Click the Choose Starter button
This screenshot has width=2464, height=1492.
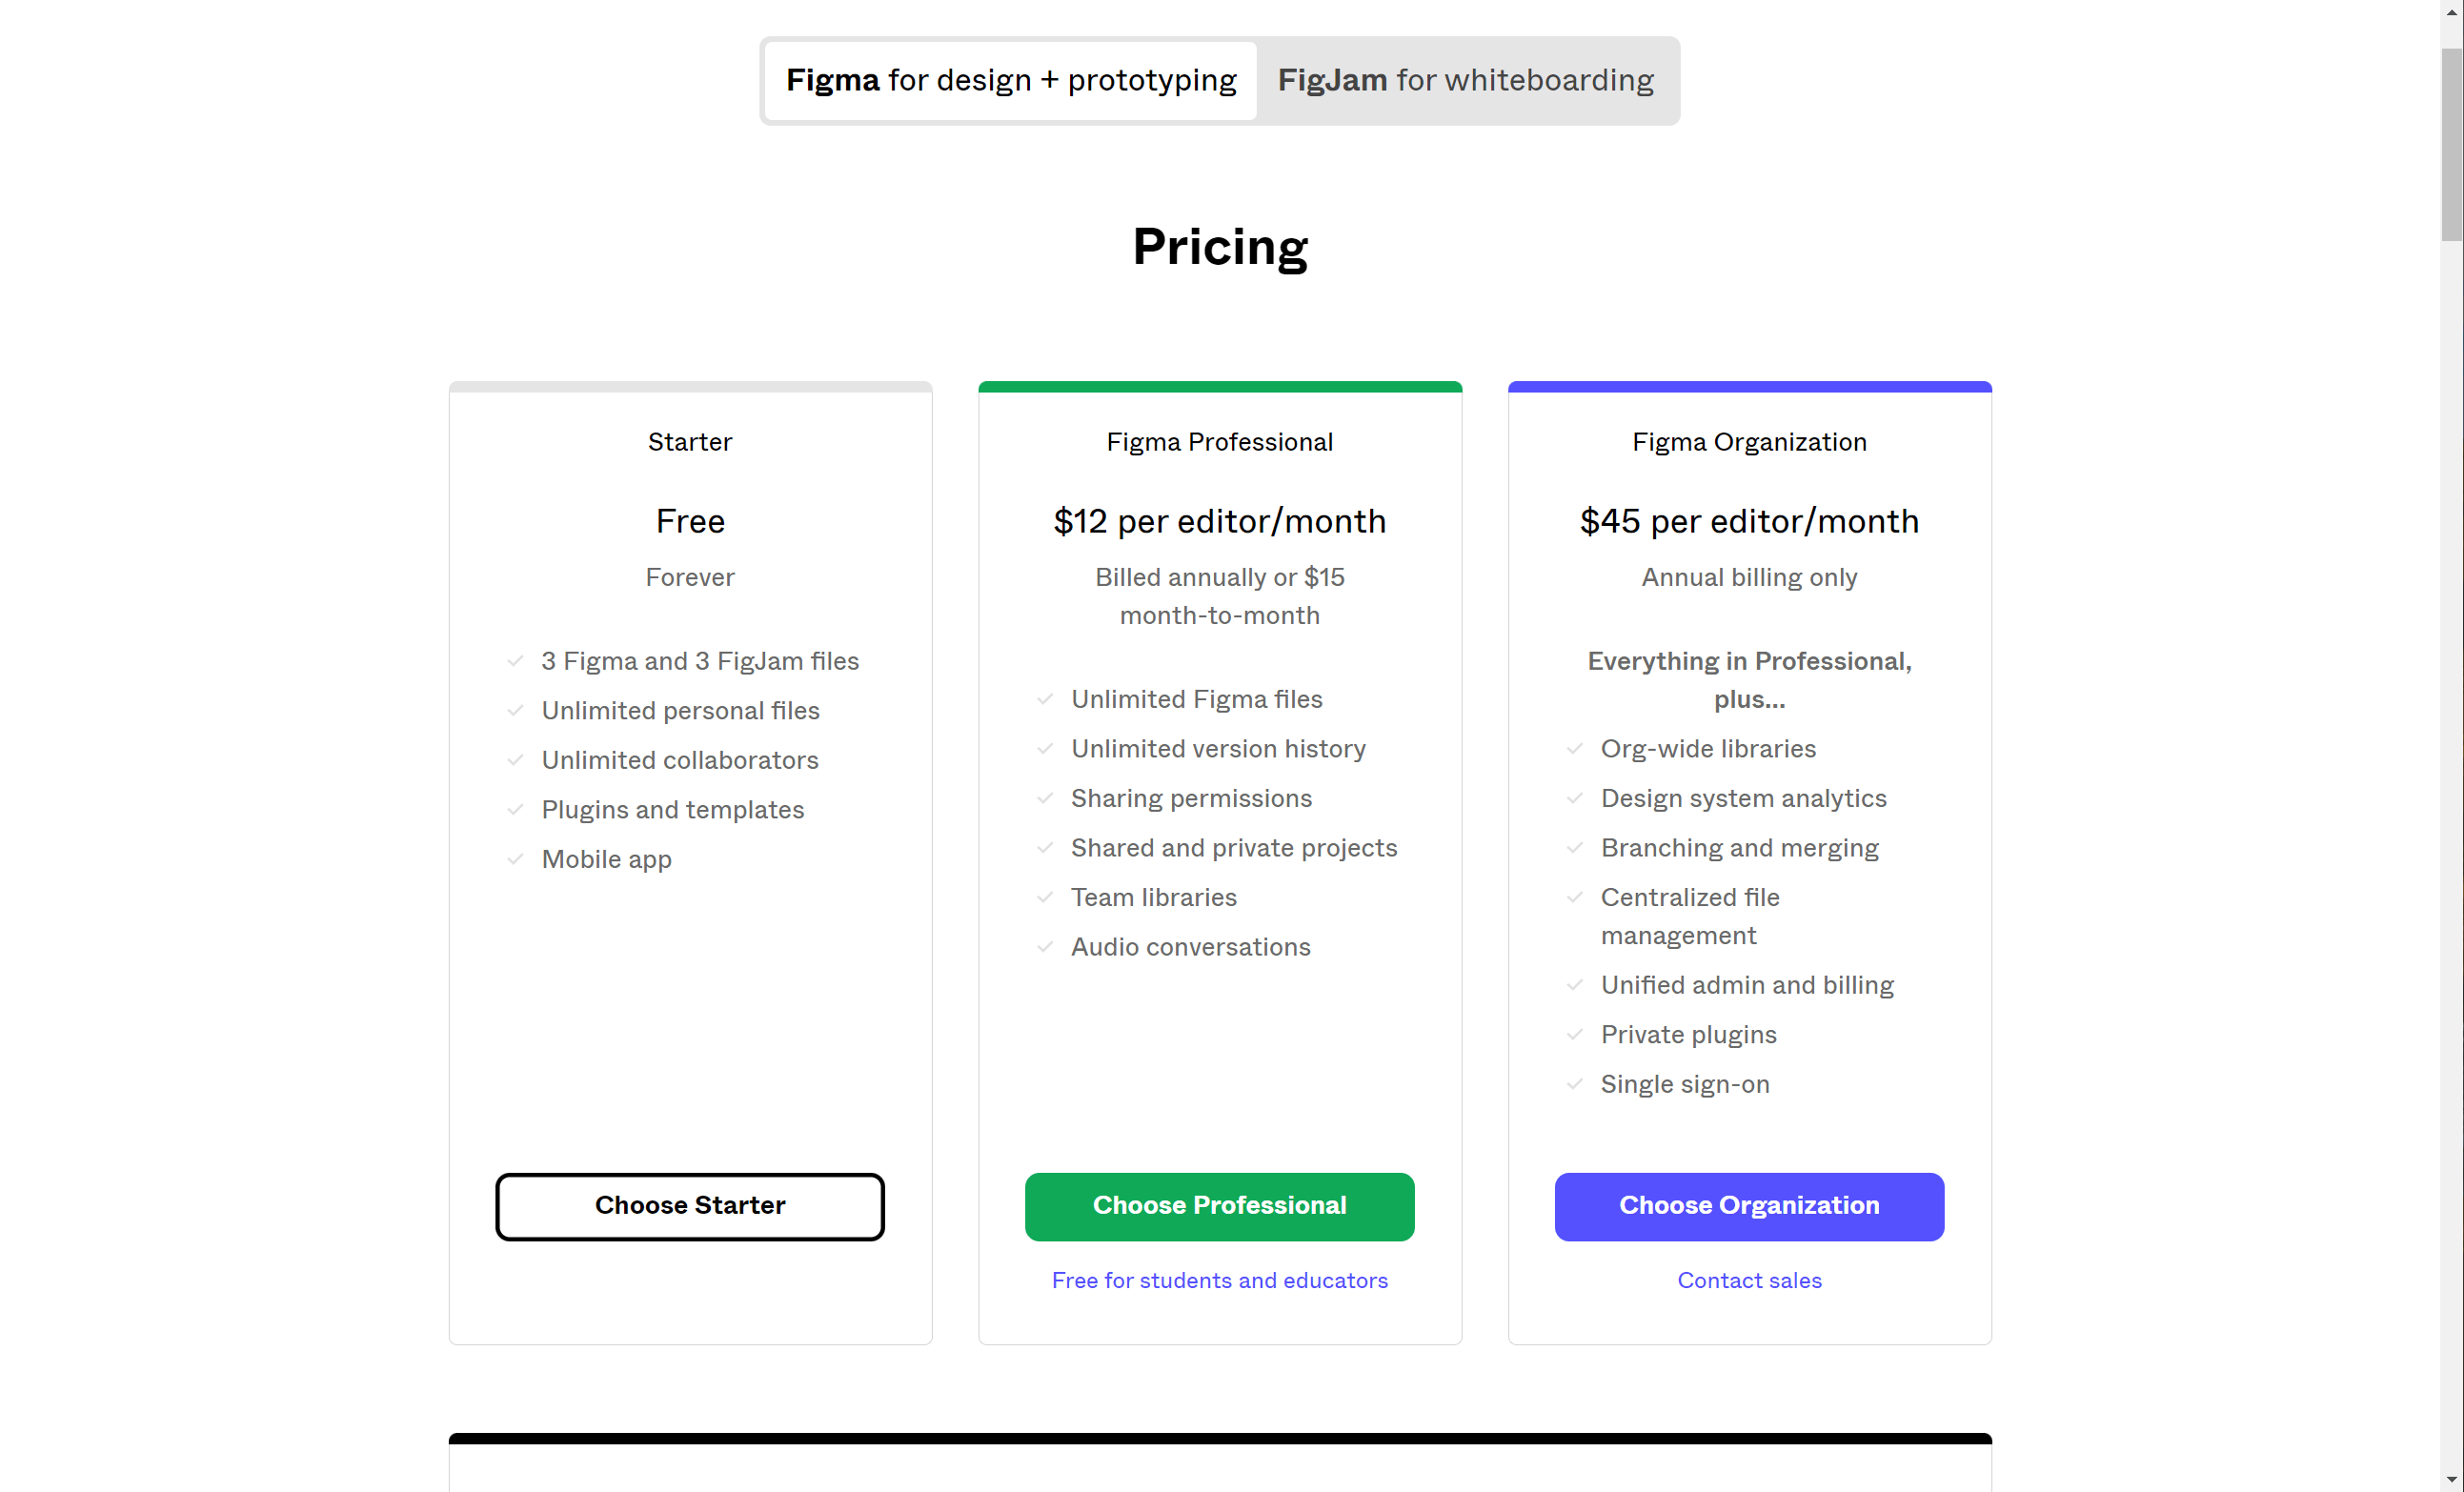pos(690,1206)
